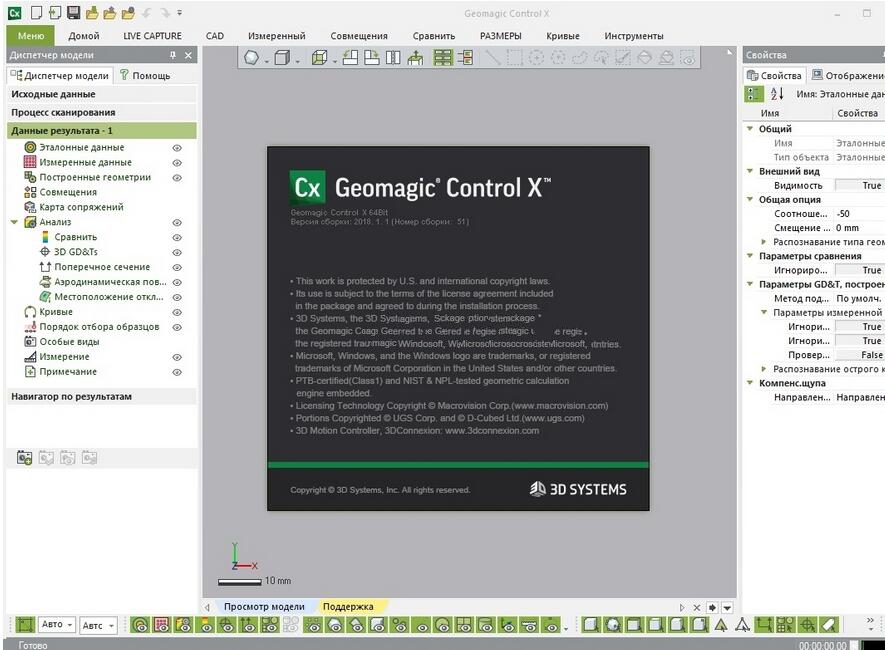Image resolution: width=885 pixels, height=650 pixels.
Task: Switch to the LIVE CAPTURE tab
Action: pyautogui.click(x=152, y=36)
